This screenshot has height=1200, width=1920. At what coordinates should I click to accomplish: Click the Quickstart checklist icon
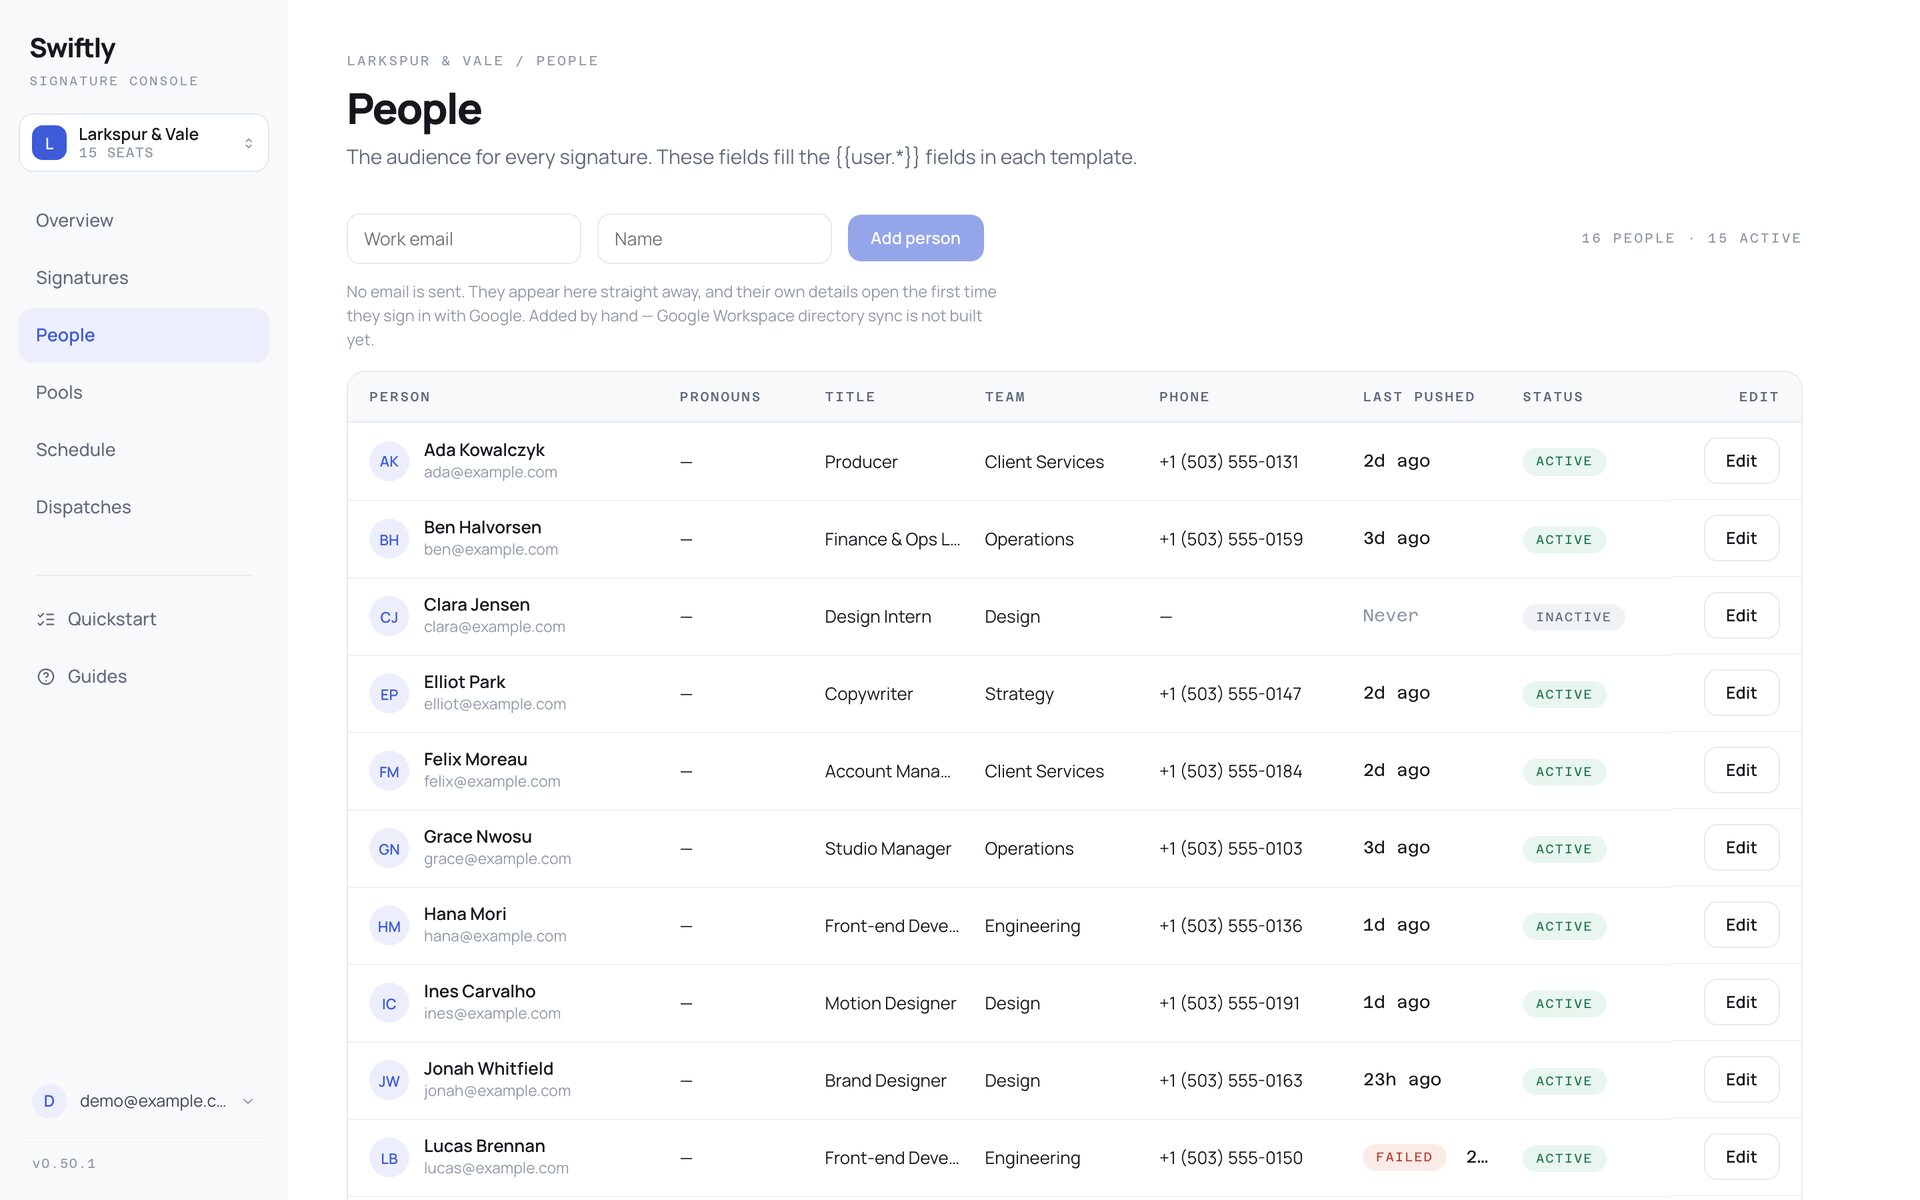pos(46,619)
